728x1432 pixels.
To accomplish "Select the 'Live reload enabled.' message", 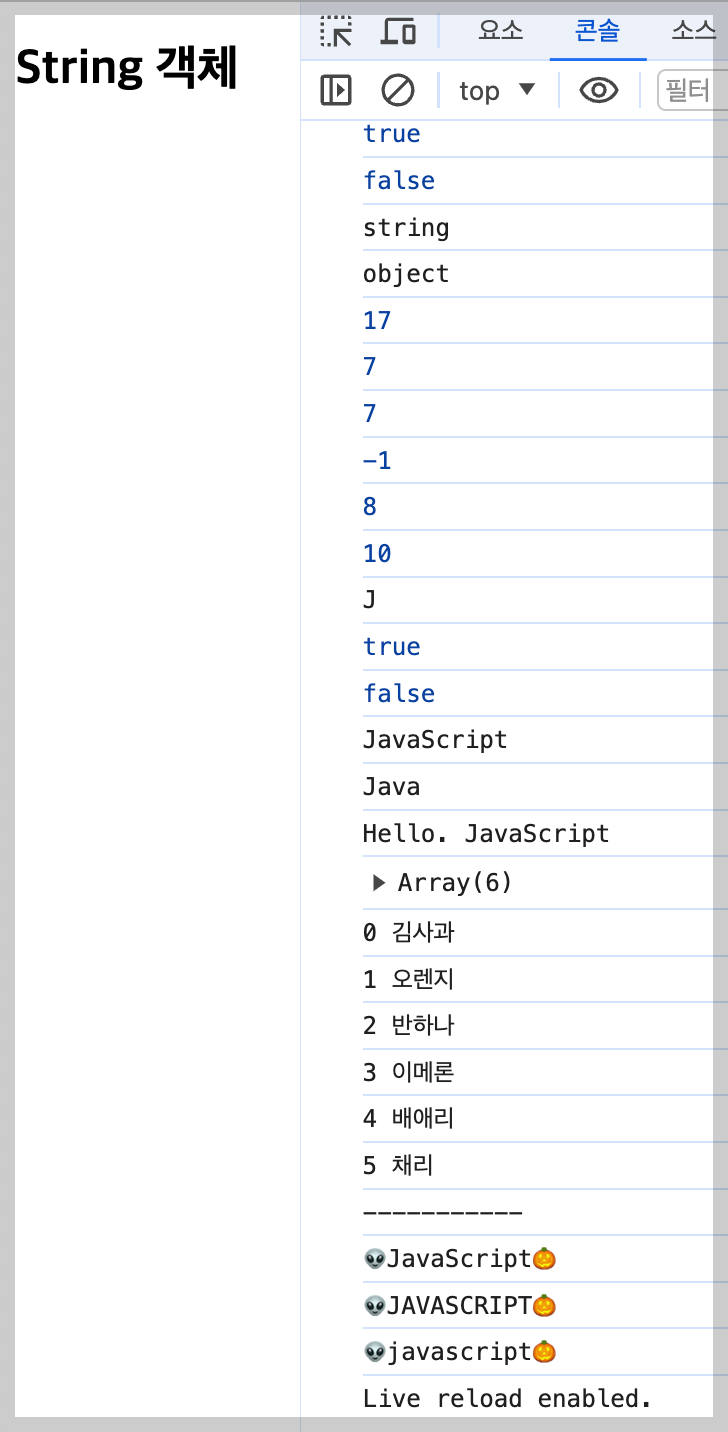I will (508, 1398).
